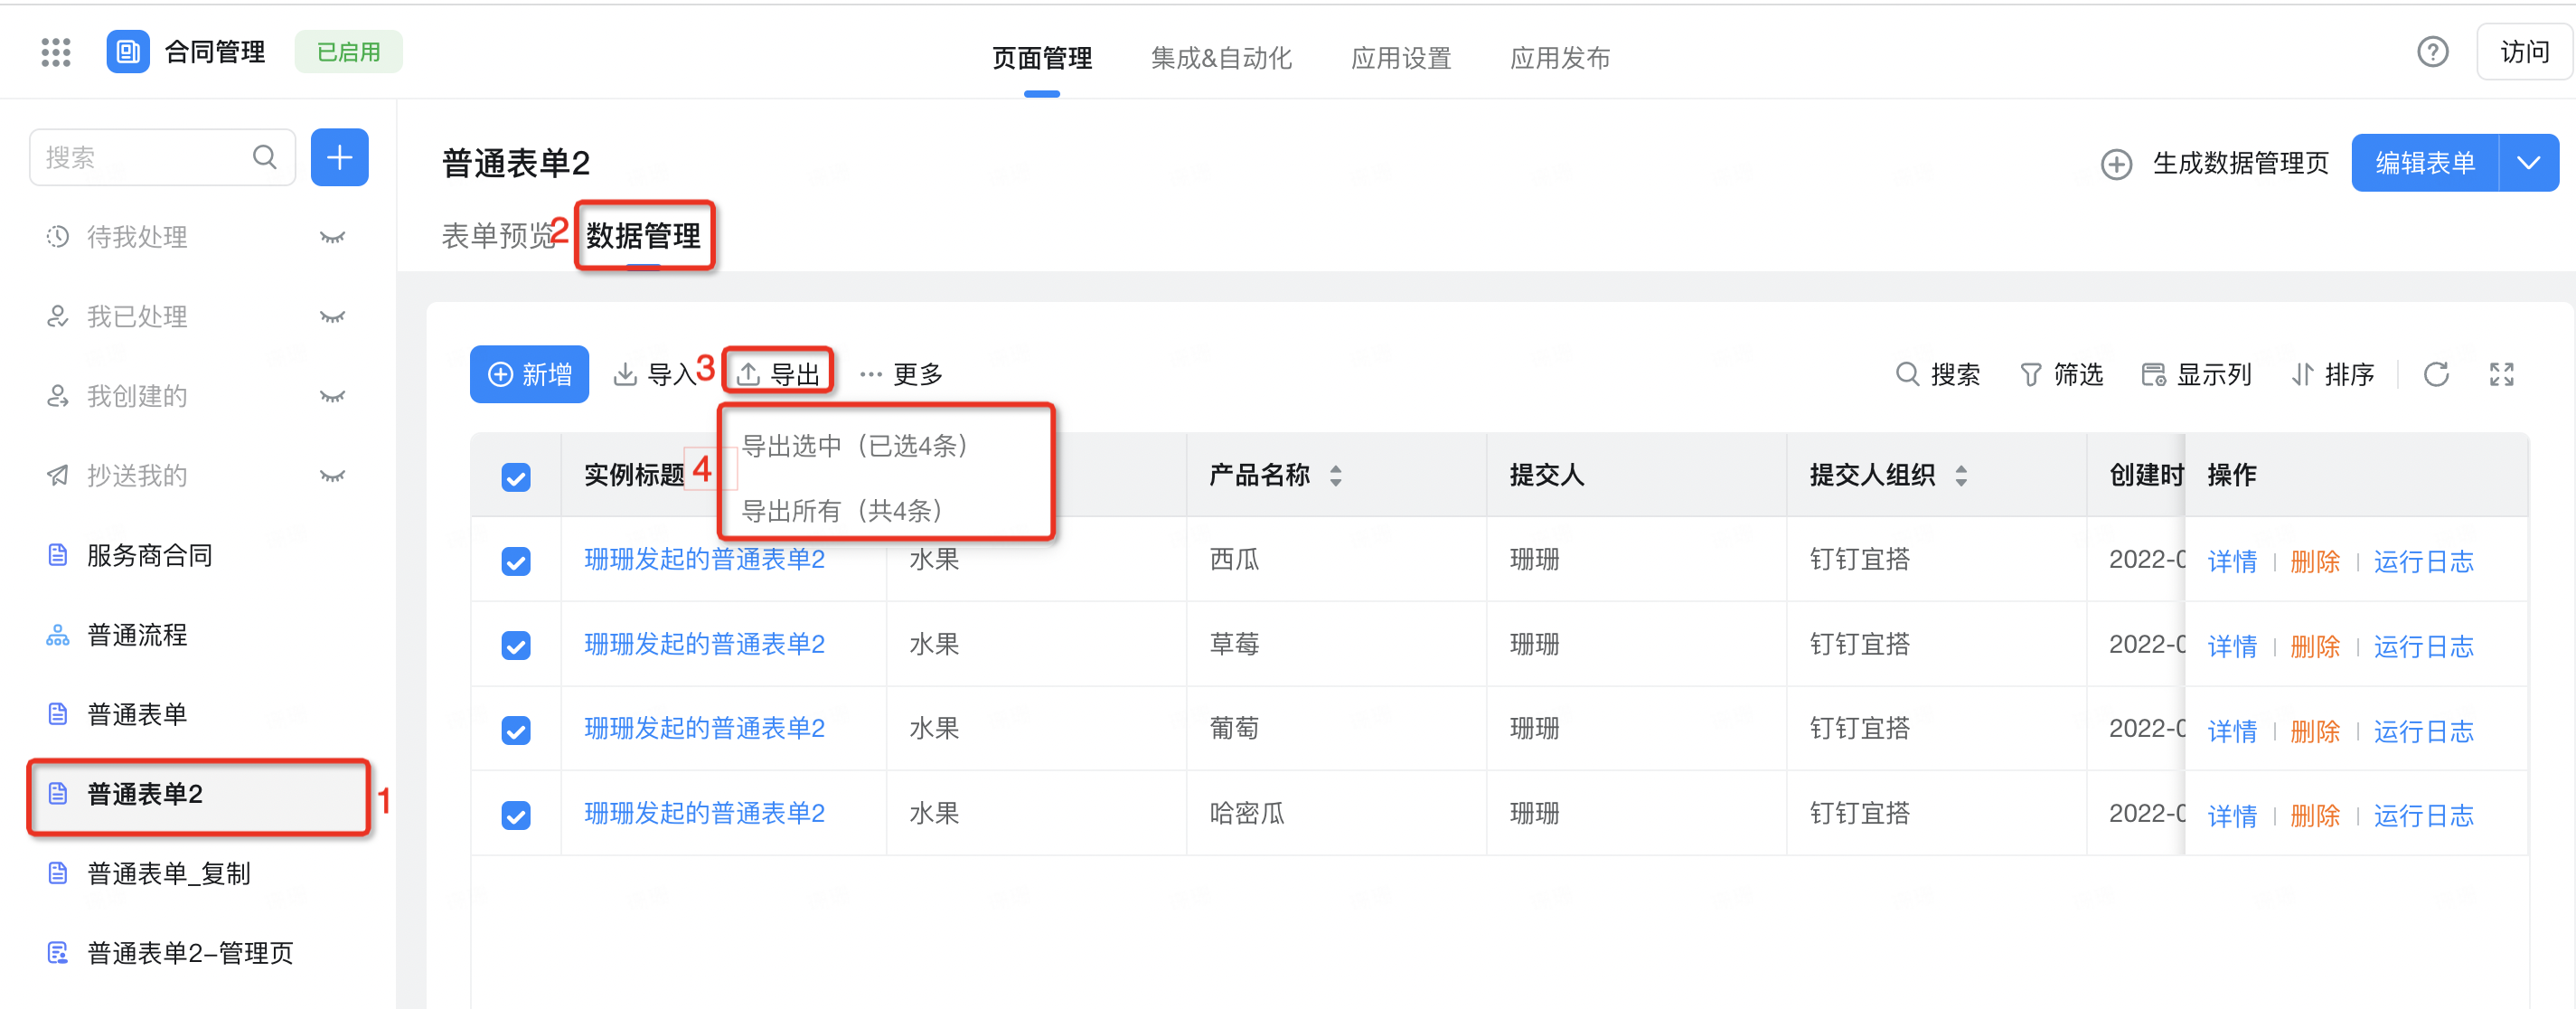Switch to 数据管理 tab
The height and width of the screenshot is (1009, 2576).
click(x=644, y=236)
